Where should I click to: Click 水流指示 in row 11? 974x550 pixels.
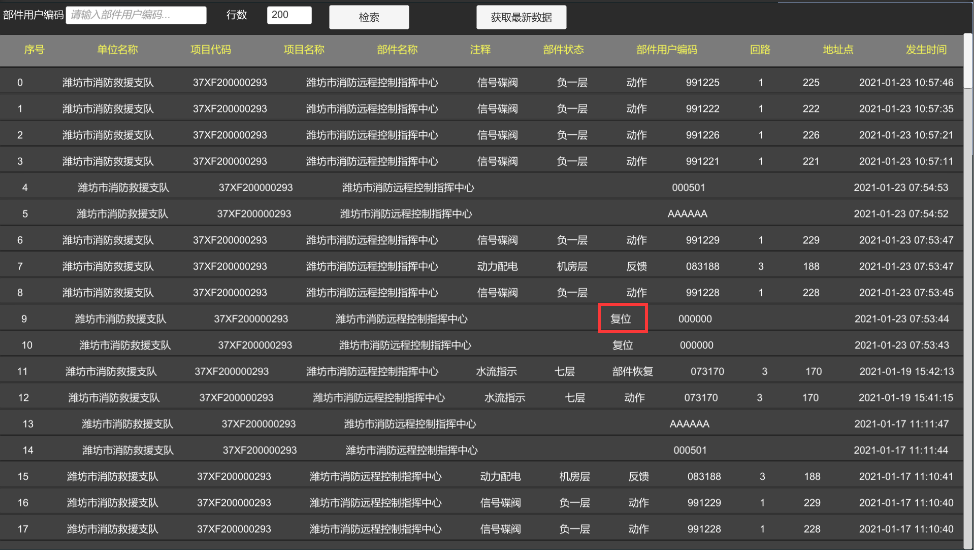[496, 372]
